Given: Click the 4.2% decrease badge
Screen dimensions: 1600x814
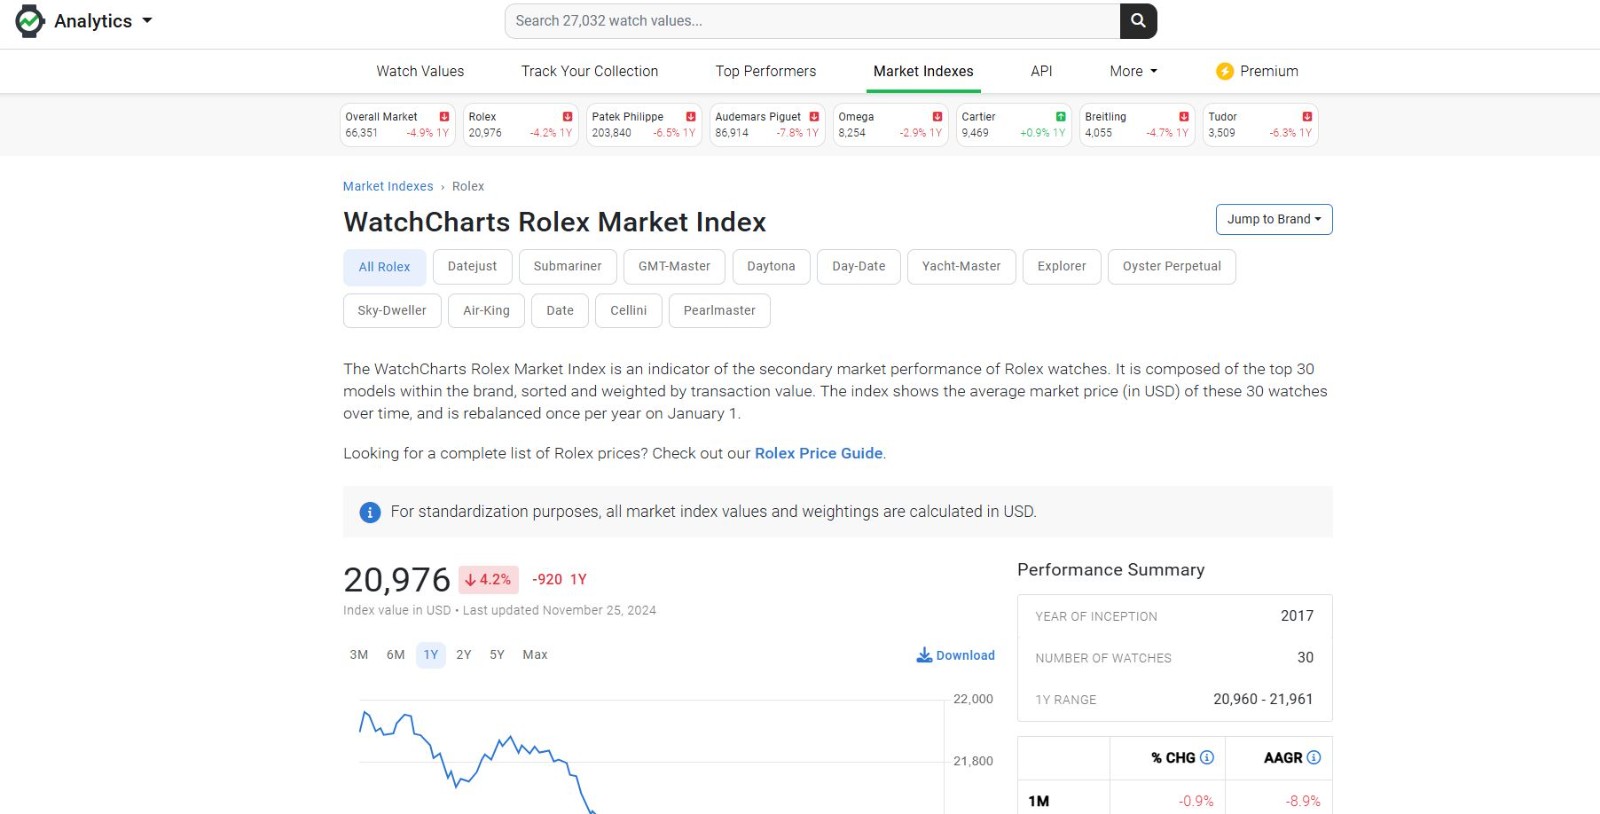Looking at the screenshot, I should point(488,580).
